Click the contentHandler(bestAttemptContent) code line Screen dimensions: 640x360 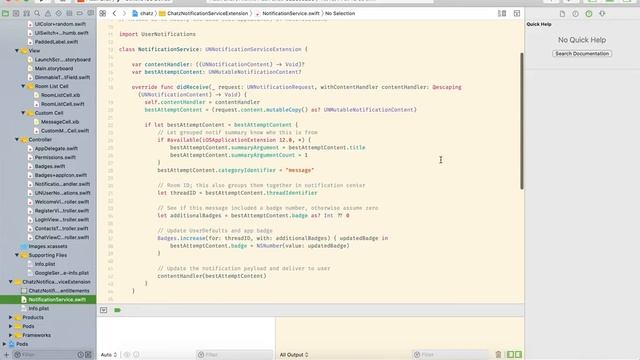point(212,276)
